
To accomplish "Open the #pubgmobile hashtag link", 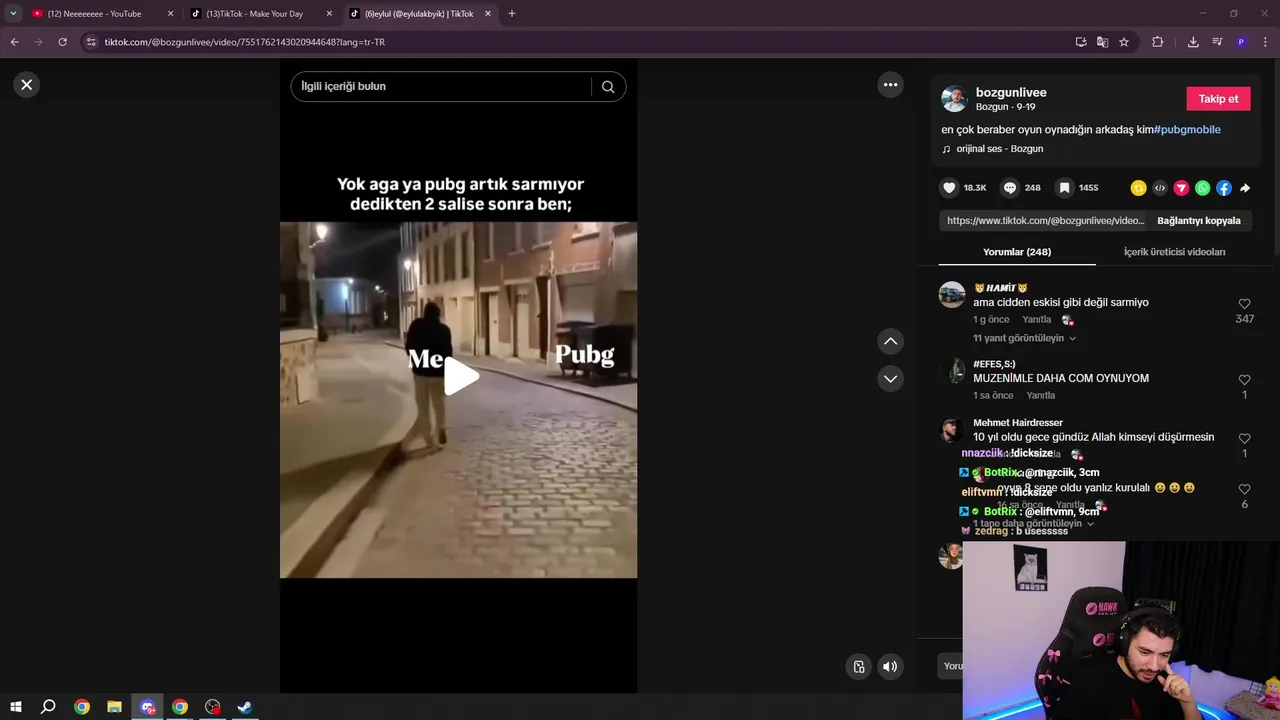I will pos(1187,130).
